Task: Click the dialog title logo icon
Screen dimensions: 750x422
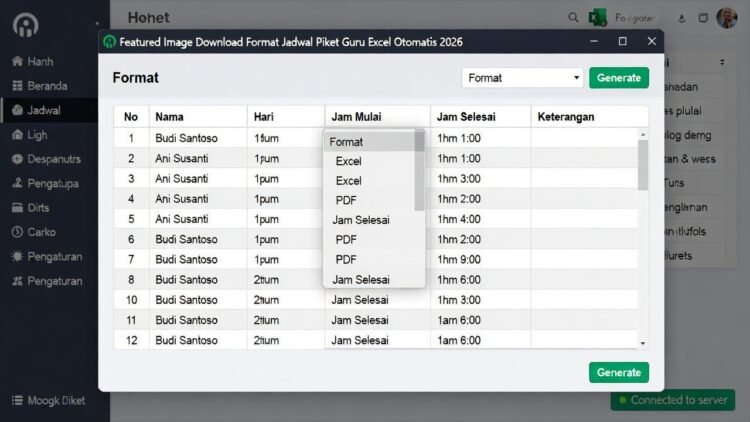Action: click(x=110, y=42)
